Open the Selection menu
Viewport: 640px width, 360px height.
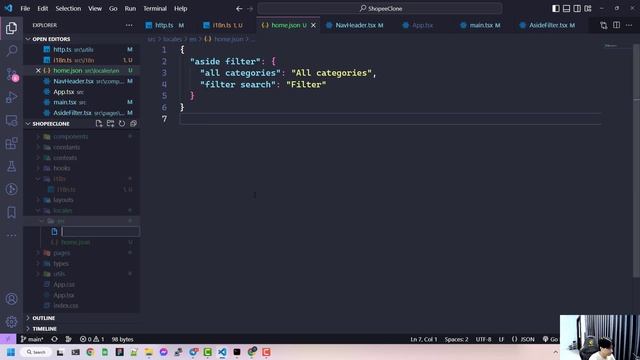[68, 9]
